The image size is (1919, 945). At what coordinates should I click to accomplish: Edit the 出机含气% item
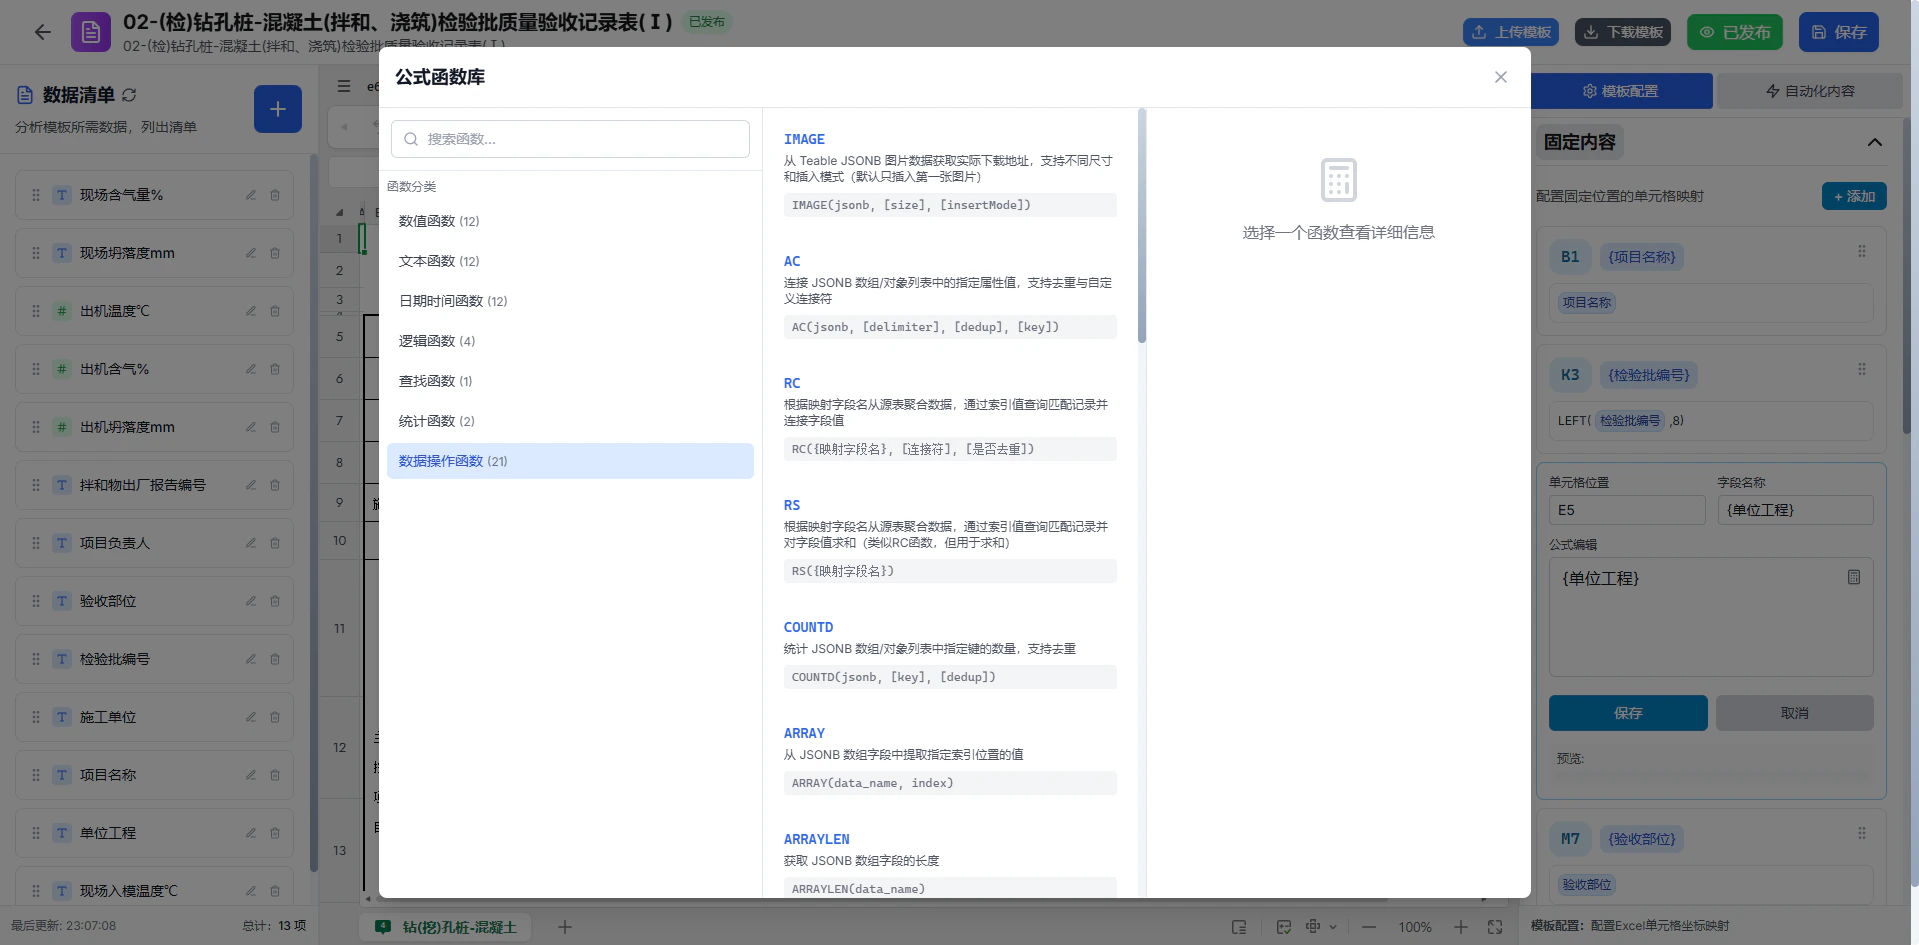[x=251, y=369]
